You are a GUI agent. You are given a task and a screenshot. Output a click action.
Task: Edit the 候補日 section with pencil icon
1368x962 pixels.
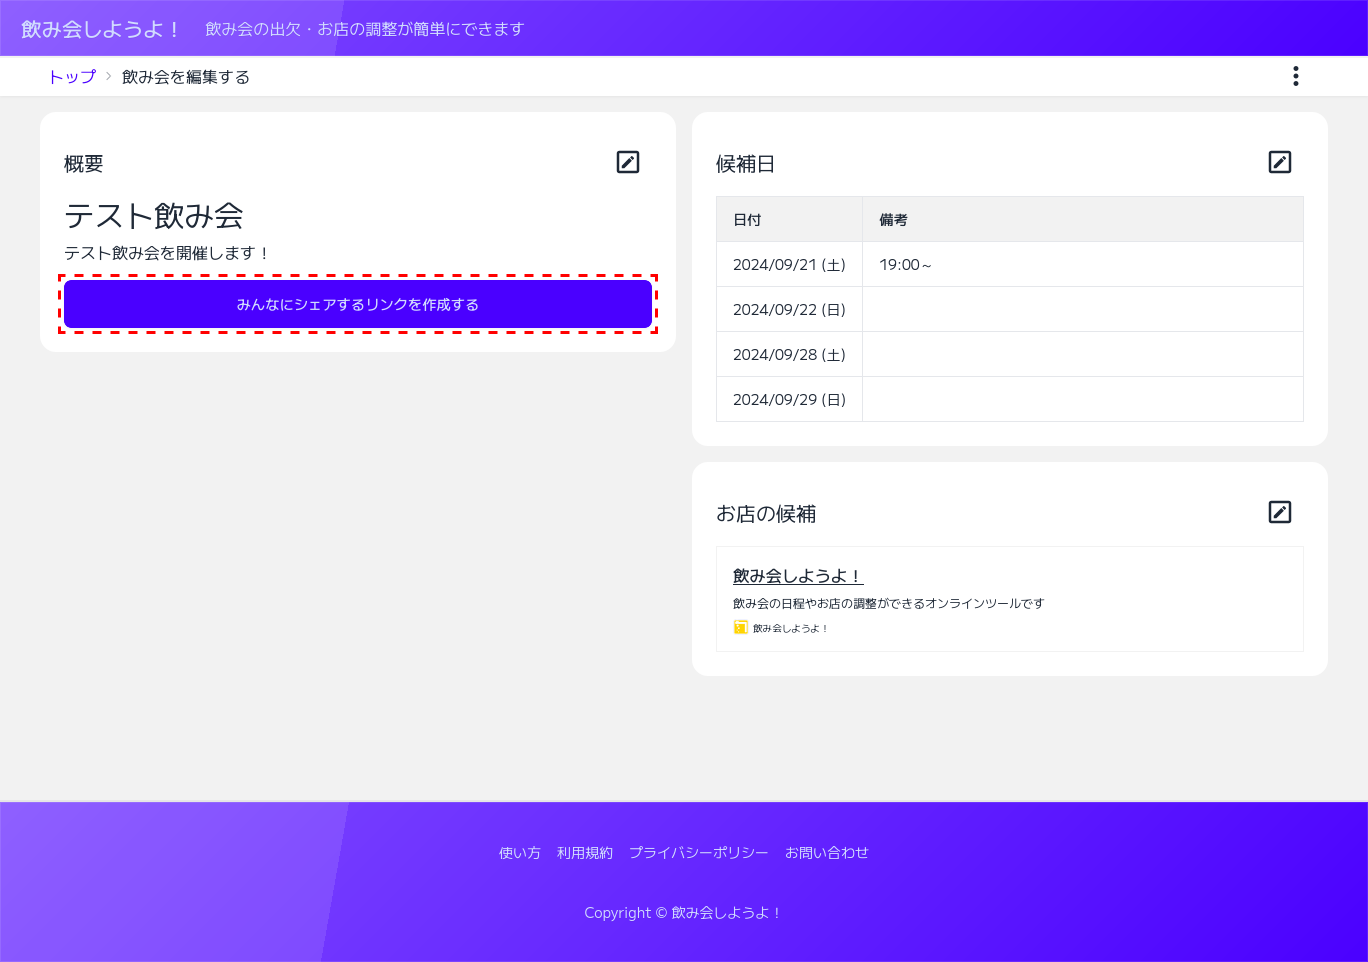click(x=1280, y=162)
